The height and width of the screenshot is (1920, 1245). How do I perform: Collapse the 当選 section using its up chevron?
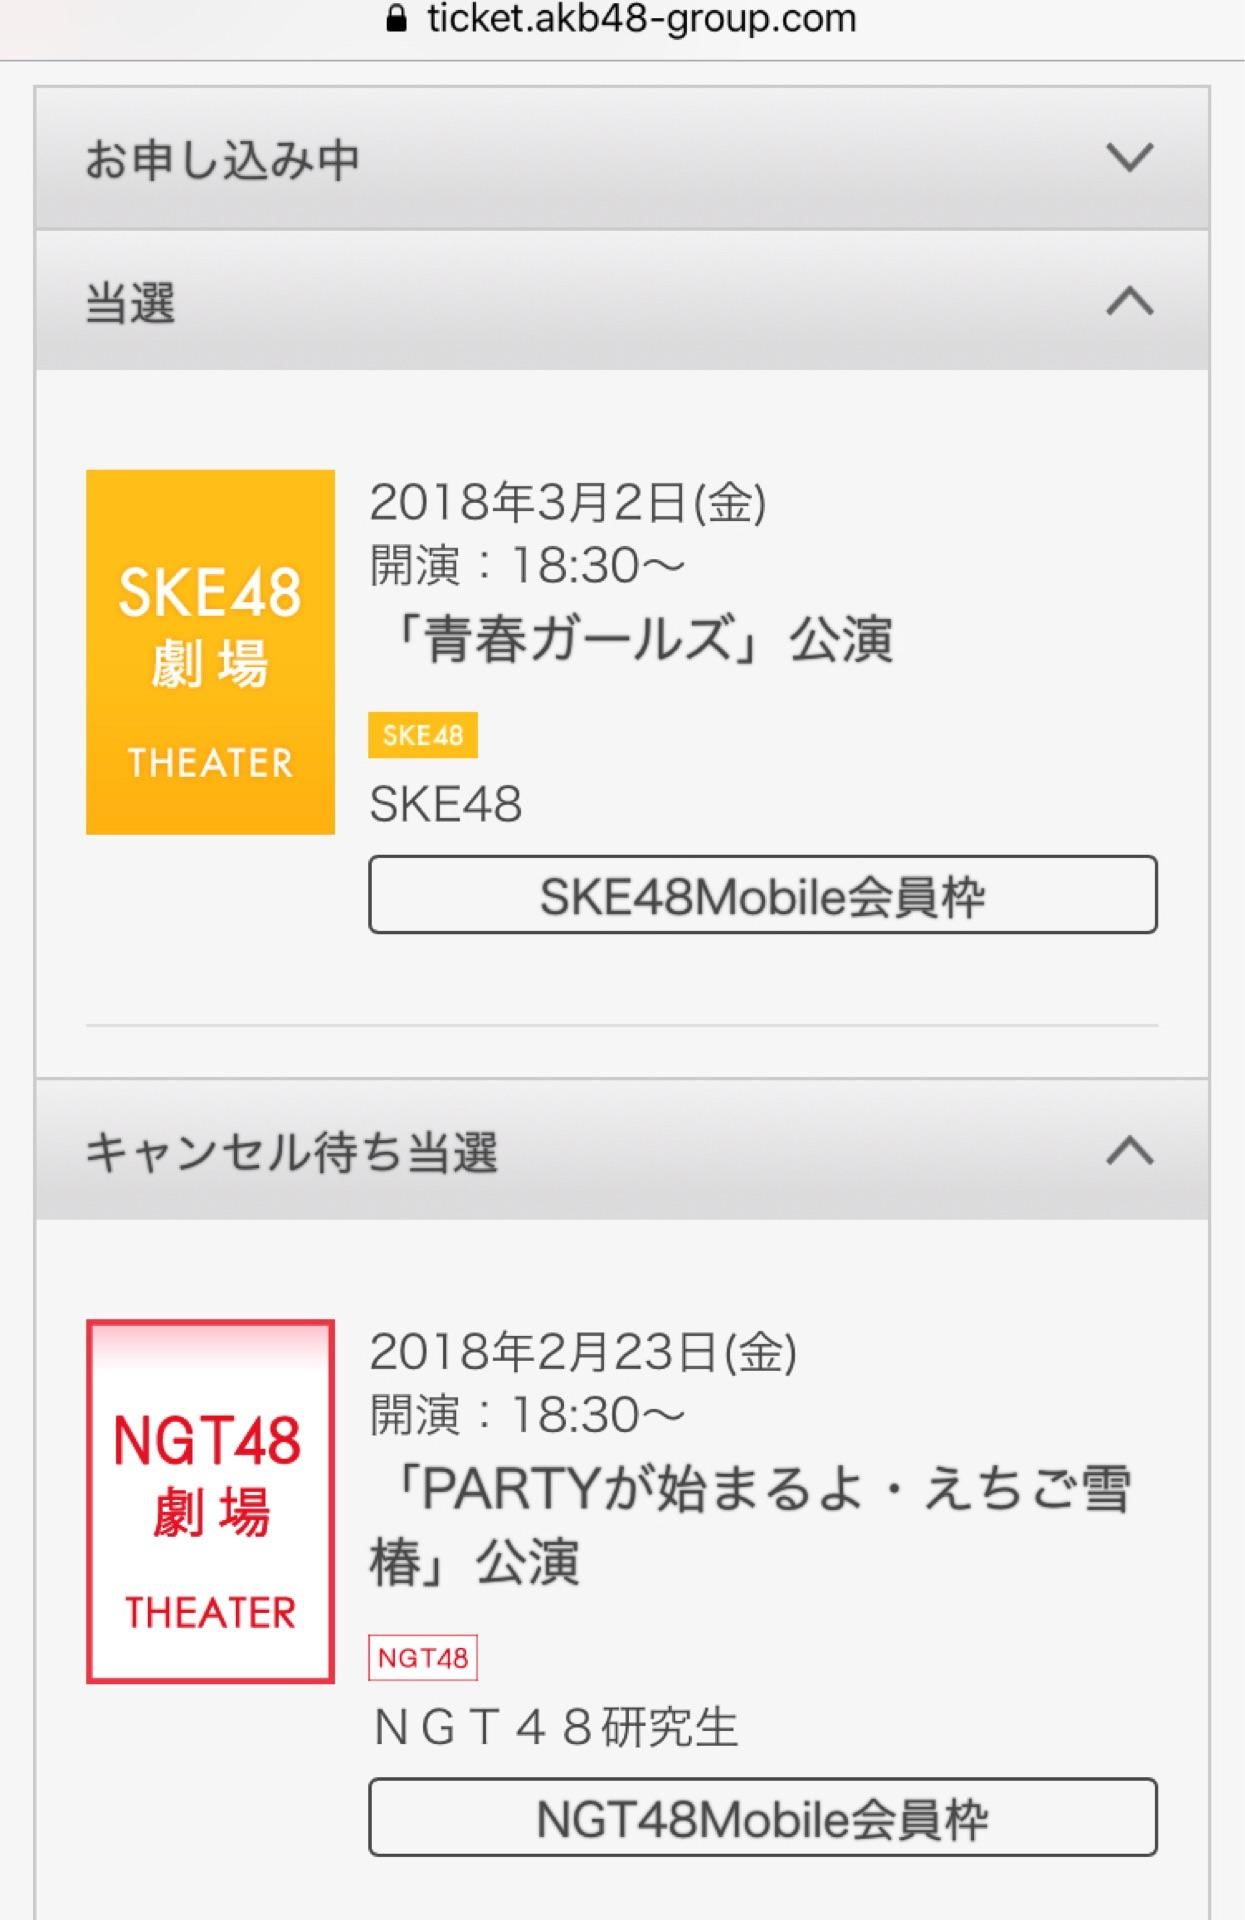click(1129, 301)
